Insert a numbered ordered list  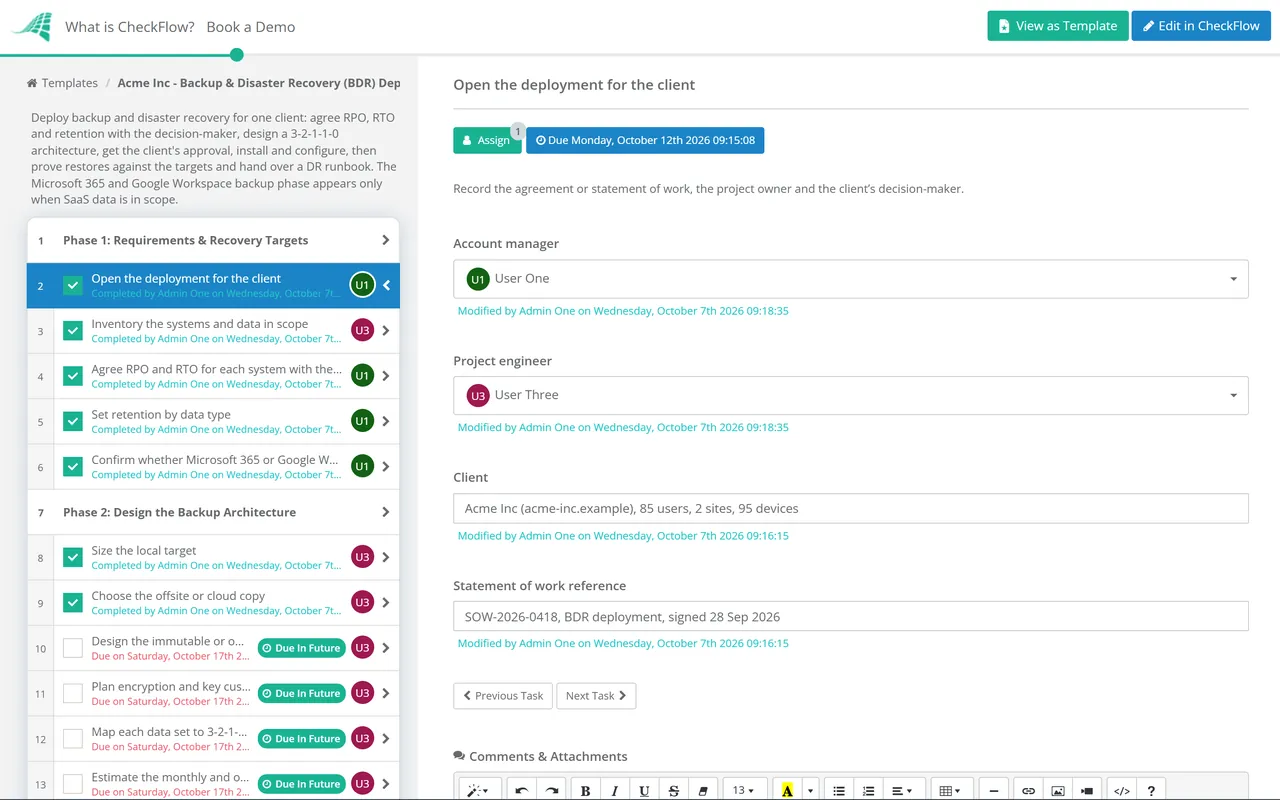pos(869,790)
